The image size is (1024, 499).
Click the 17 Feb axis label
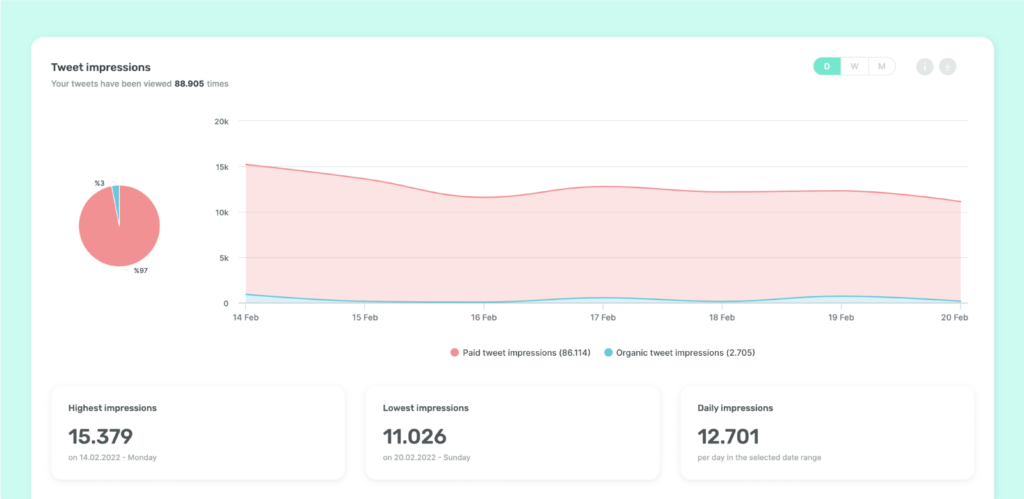click(603, 317)
